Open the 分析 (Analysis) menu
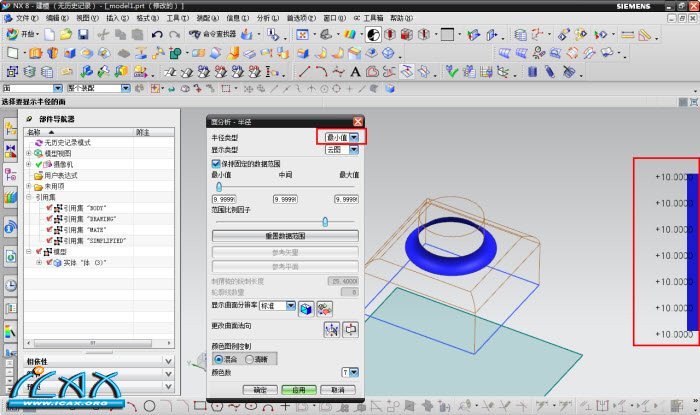The image size is (700, 415). (x=268, y=18)
